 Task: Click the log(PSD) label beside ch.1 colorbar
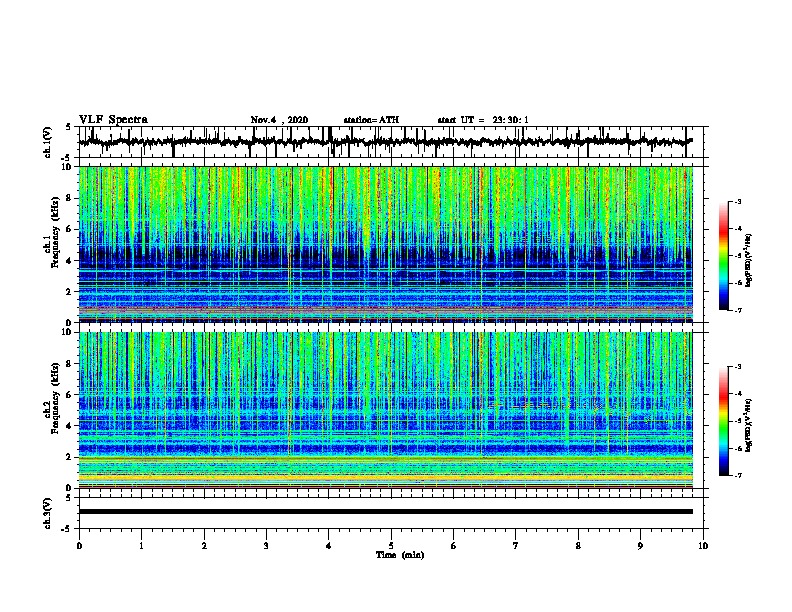click(x=749, y=260)
